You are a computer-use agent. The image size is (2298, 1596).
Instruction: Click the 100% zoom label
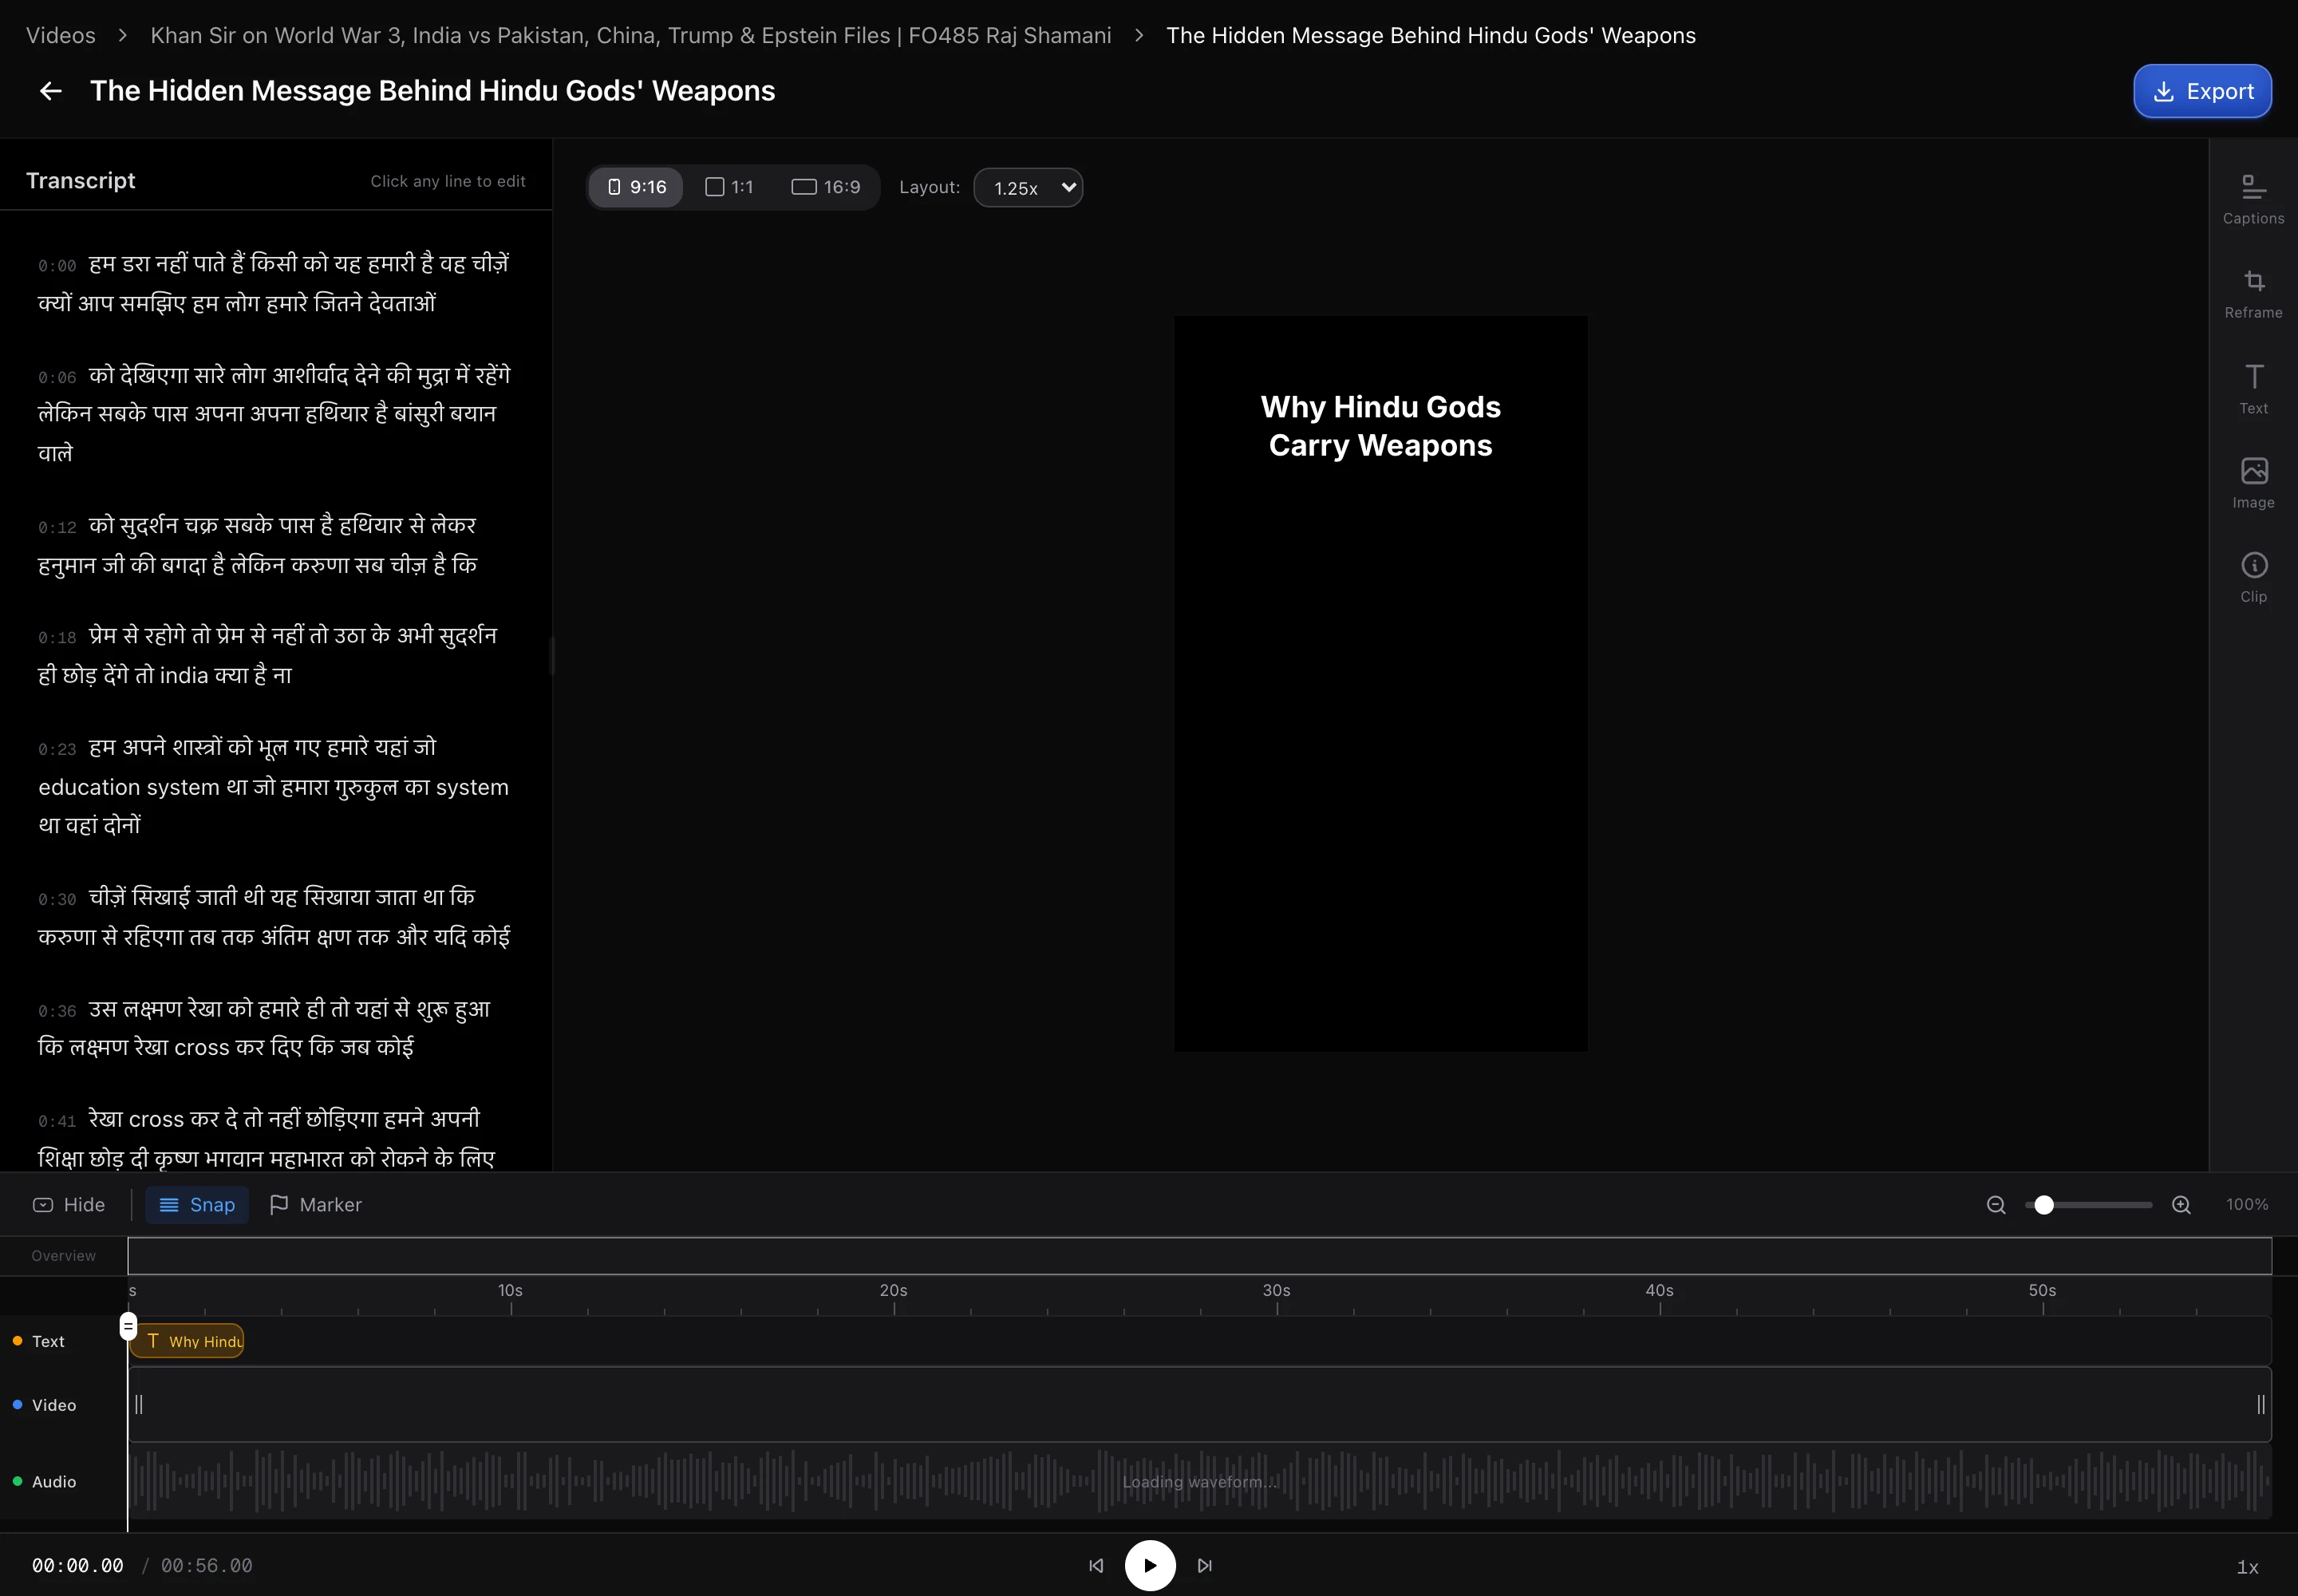(x=2246, y=1204)
